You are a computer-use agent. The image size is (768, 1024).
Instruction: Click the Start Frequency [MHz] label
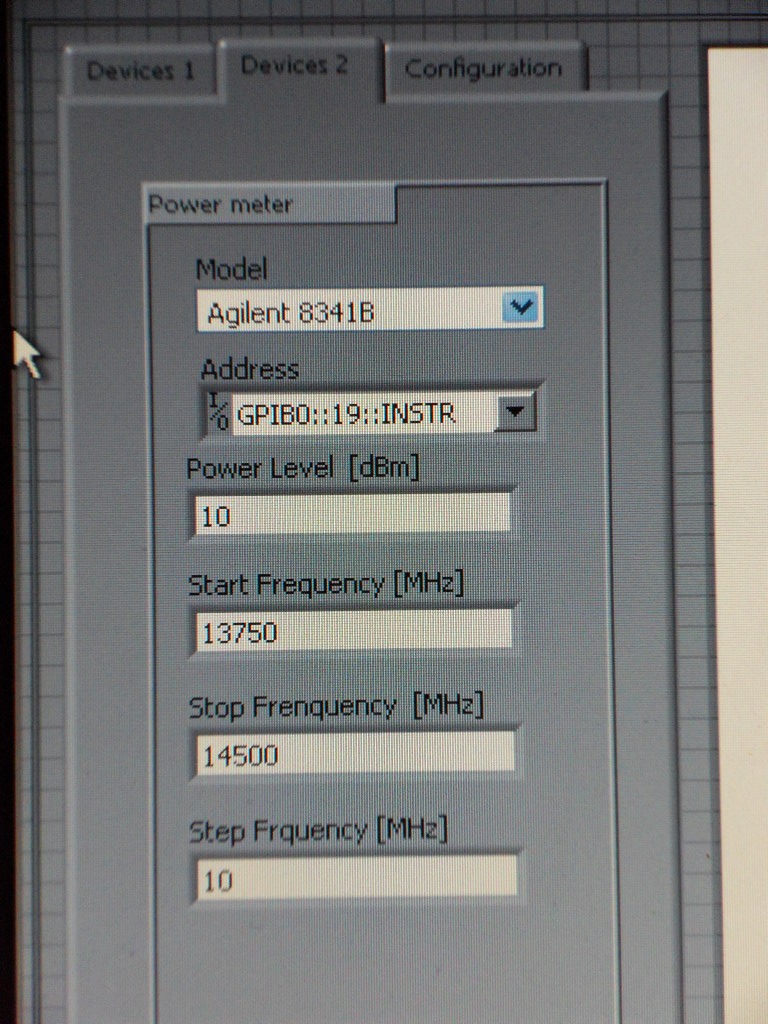point(326,584)
